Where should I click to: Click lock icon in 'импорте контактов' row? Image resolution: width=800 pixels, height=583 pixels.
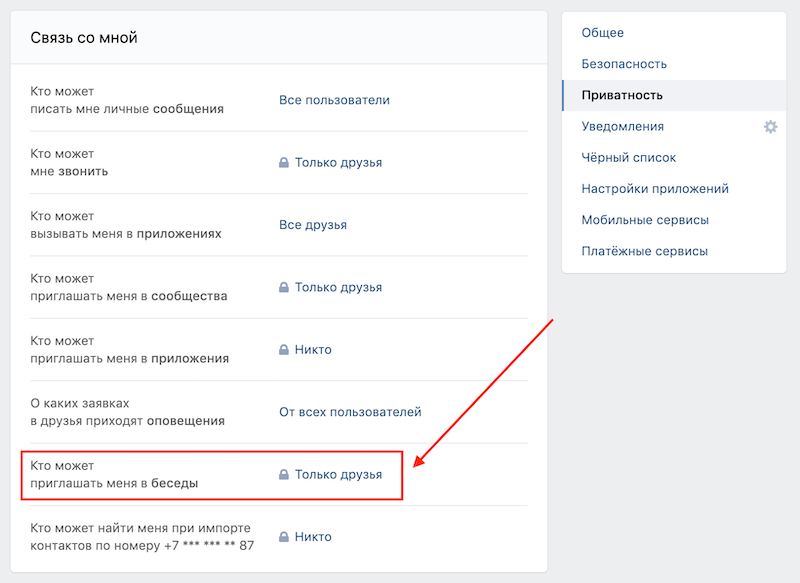284,537
